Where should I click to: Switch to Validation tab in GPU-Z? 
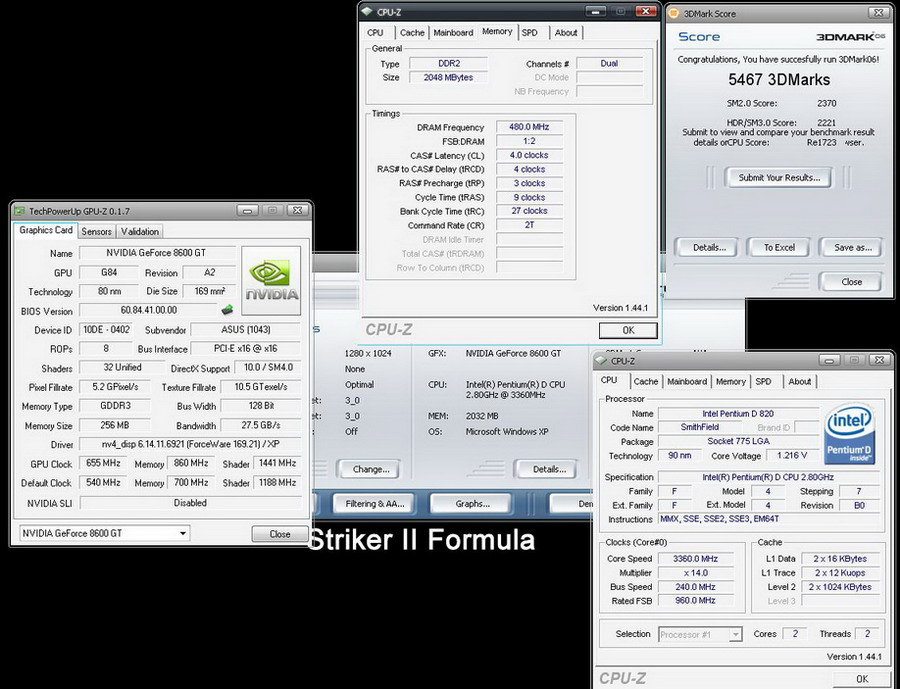(x=139, y=231)
